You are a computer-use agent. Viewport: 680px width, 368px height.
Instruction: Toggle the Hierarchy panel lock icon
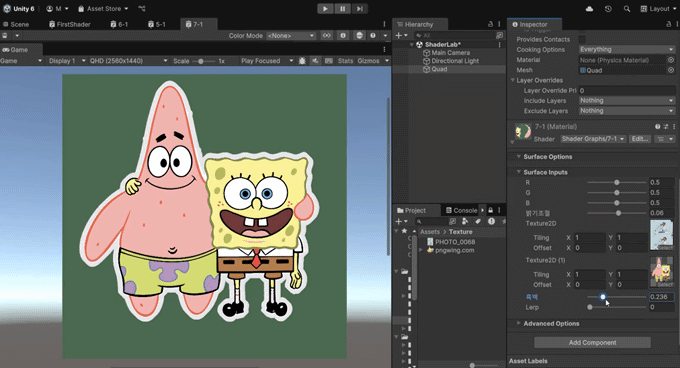(x=490, y=24)
